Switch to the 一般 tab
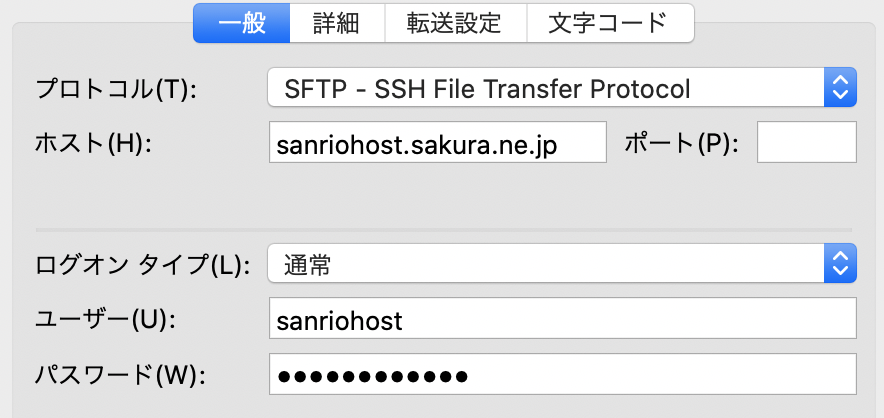 click(x=241, y=23)
